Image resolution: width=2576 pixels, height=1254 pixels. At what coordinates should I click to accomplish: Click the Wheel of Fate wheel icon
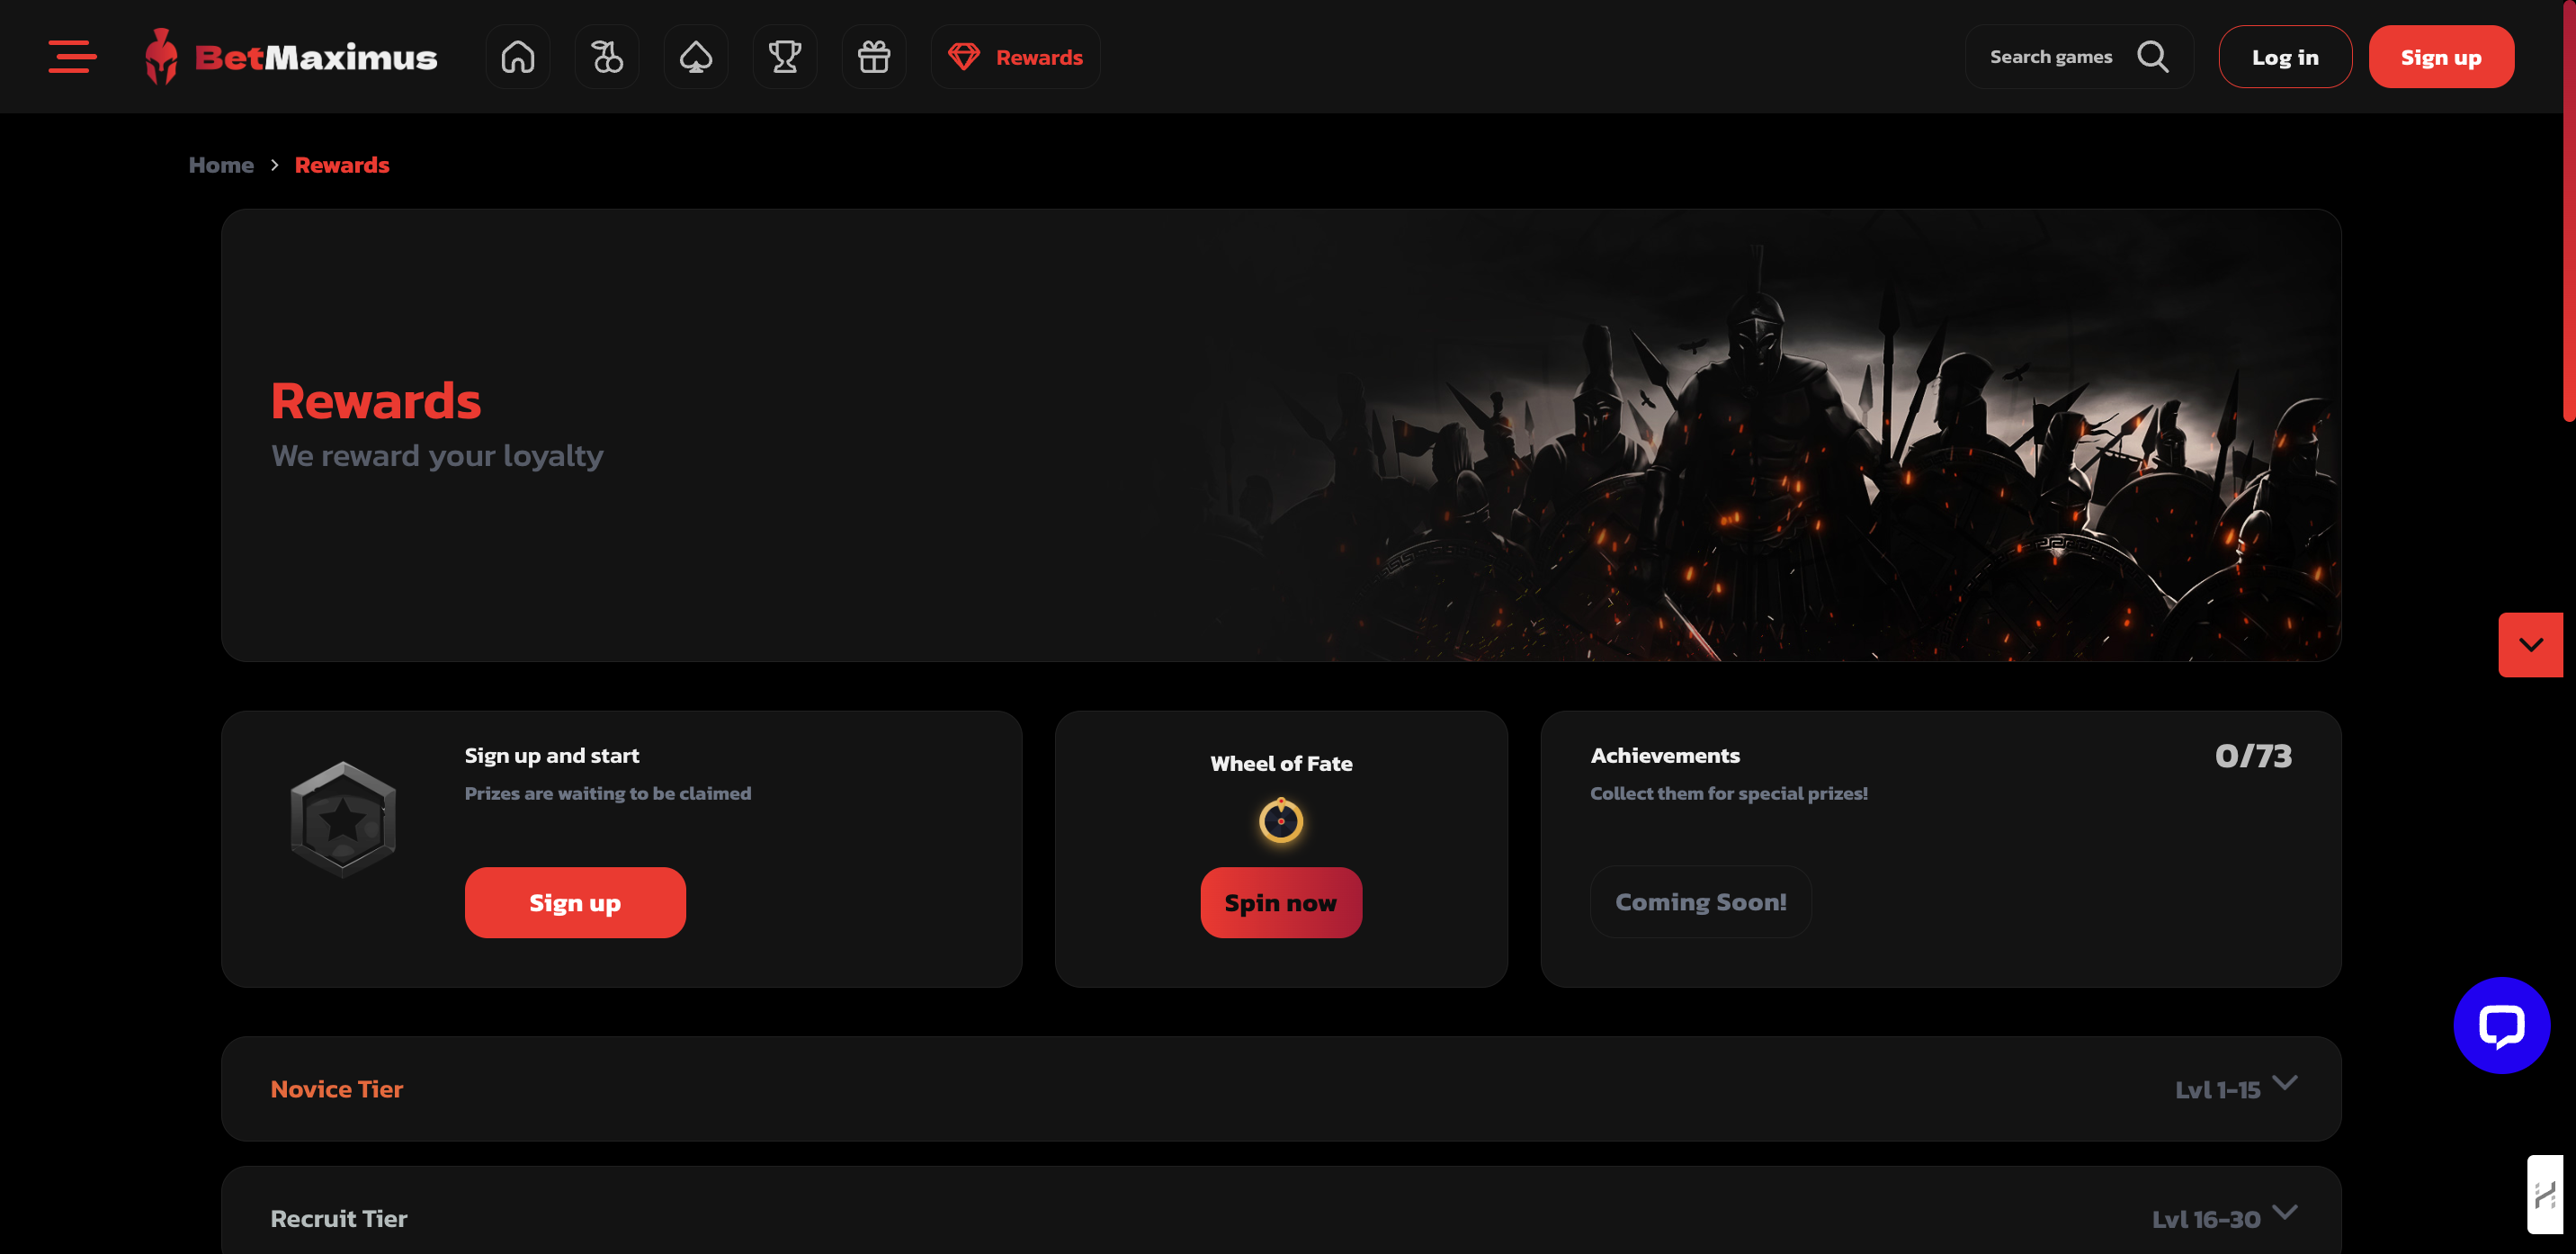click(x=1281, y=820)
